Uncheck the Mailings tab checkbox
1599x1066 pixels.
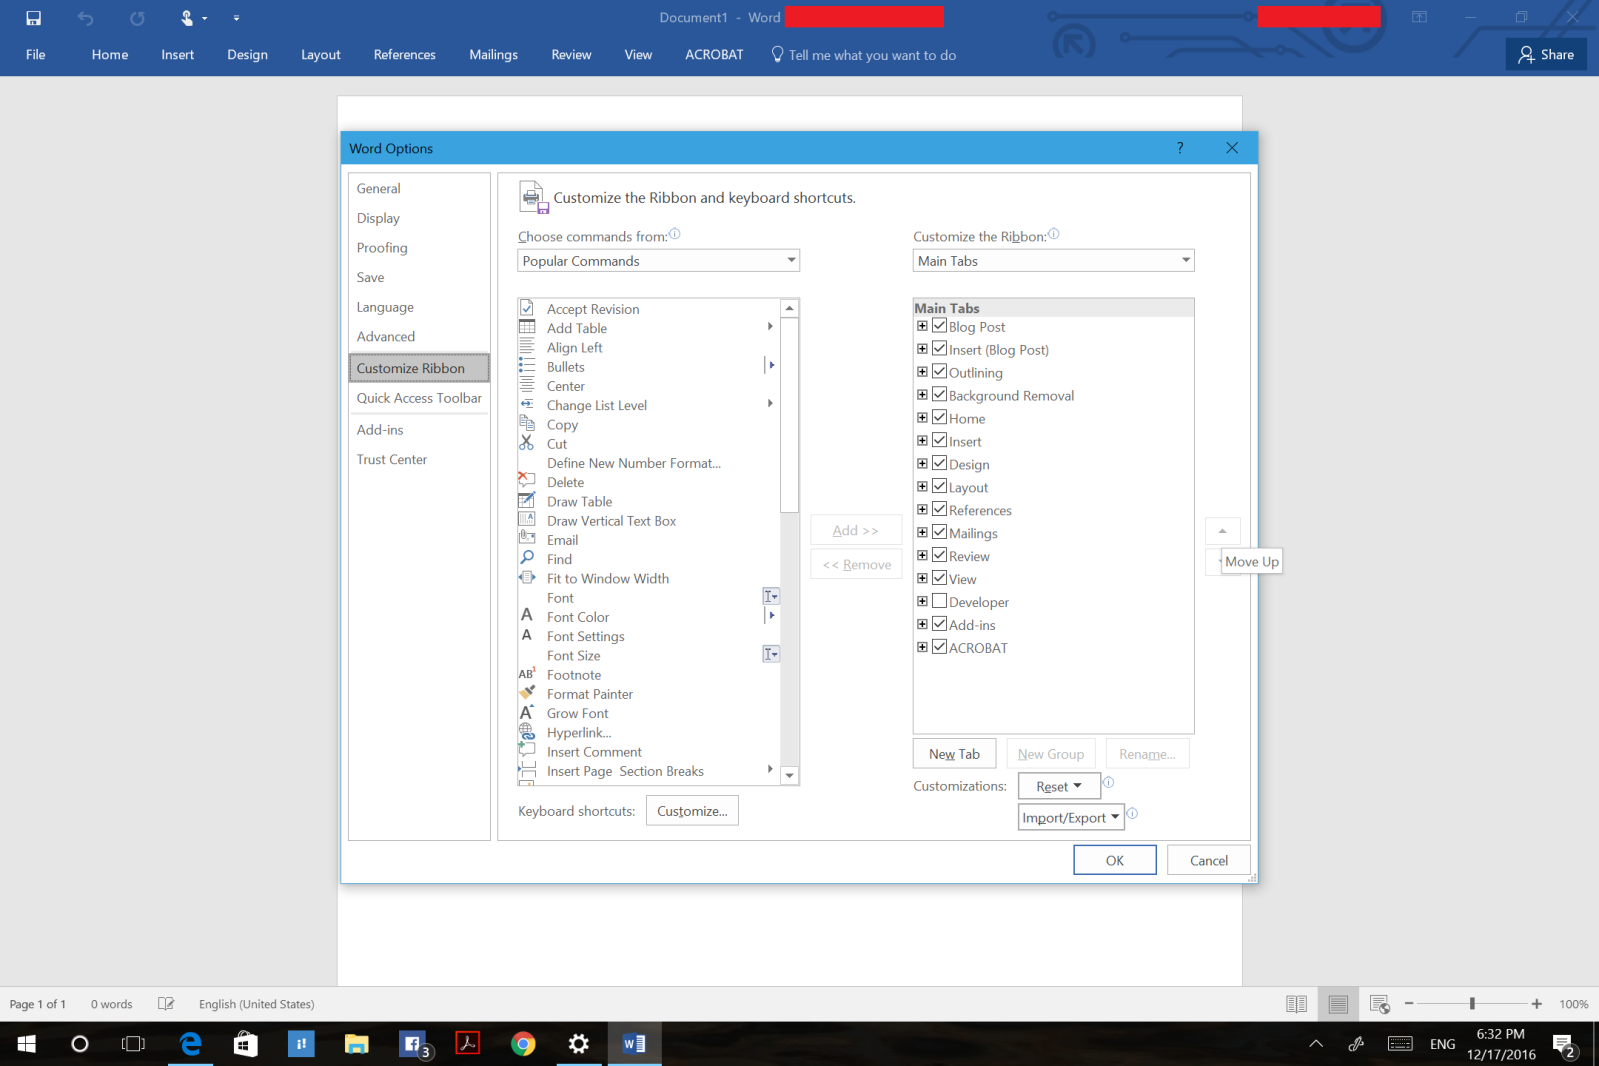pyautogui.click(x=939, y=533)
